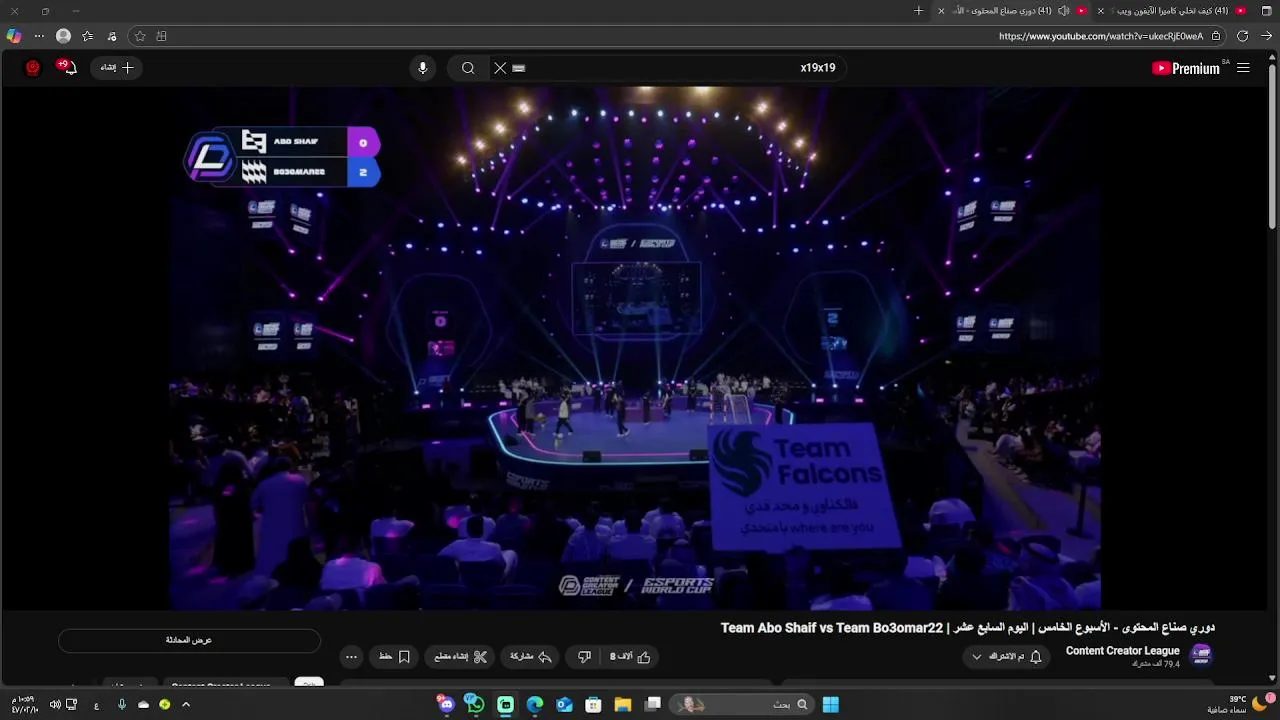Open YouTube account avatar menu

tap(33, 68)
